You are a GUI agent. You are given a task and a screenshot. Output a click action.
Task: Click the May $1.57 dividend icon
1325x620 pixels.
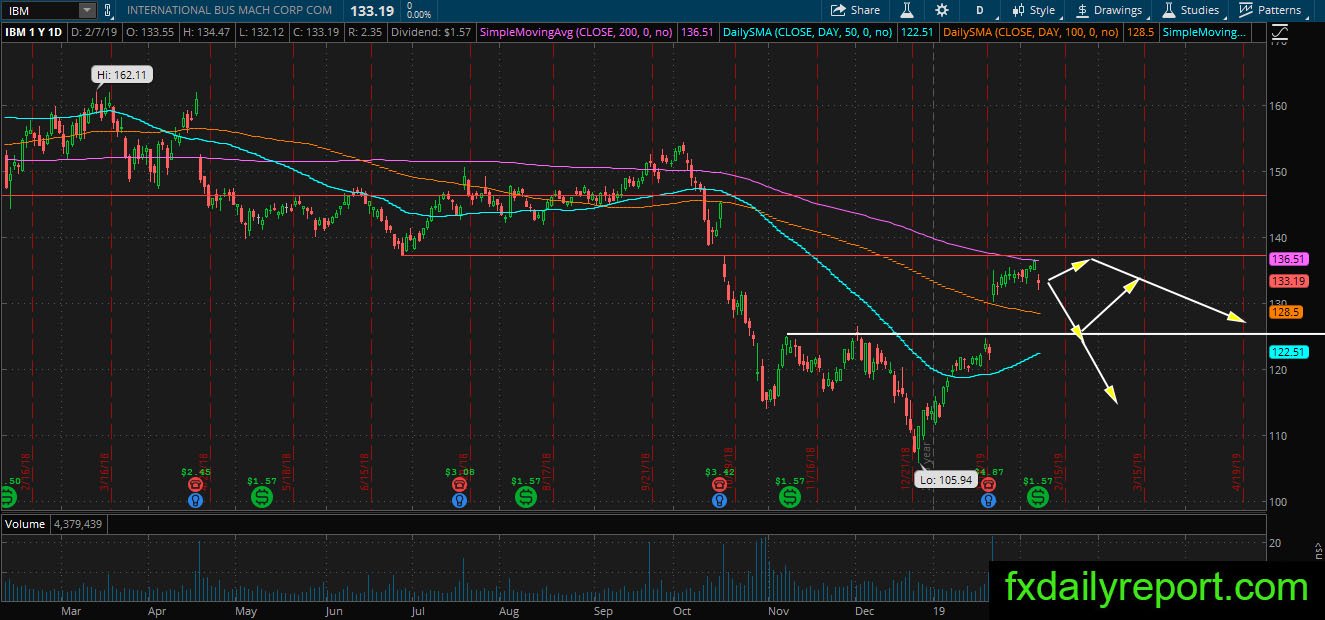pos(262,495)
